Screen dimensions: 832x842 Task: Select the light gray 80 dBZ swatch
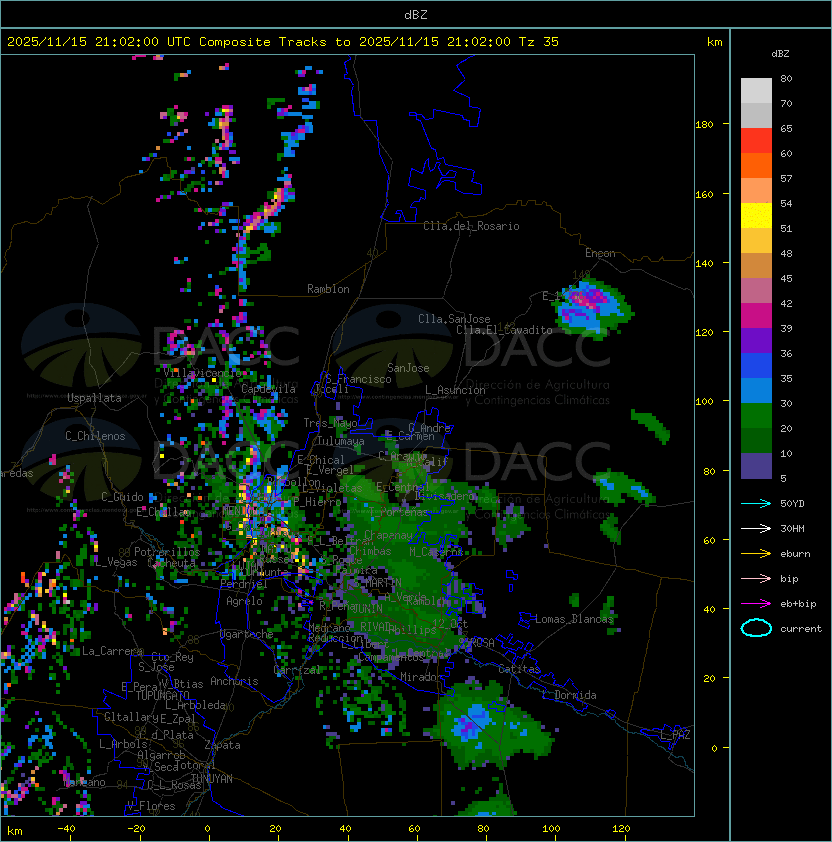(x=756, y=90)
